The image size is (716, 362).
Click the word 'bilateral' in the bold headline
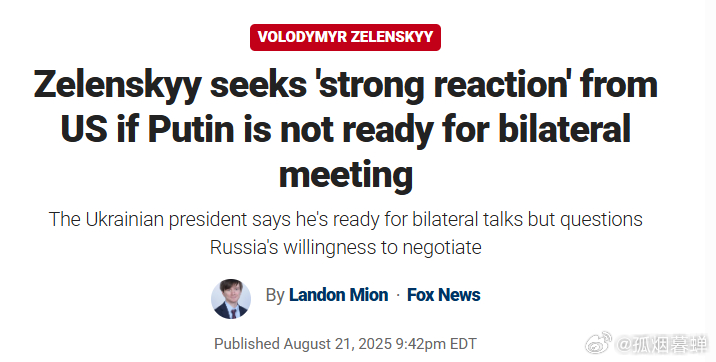[x=564, y=129]
